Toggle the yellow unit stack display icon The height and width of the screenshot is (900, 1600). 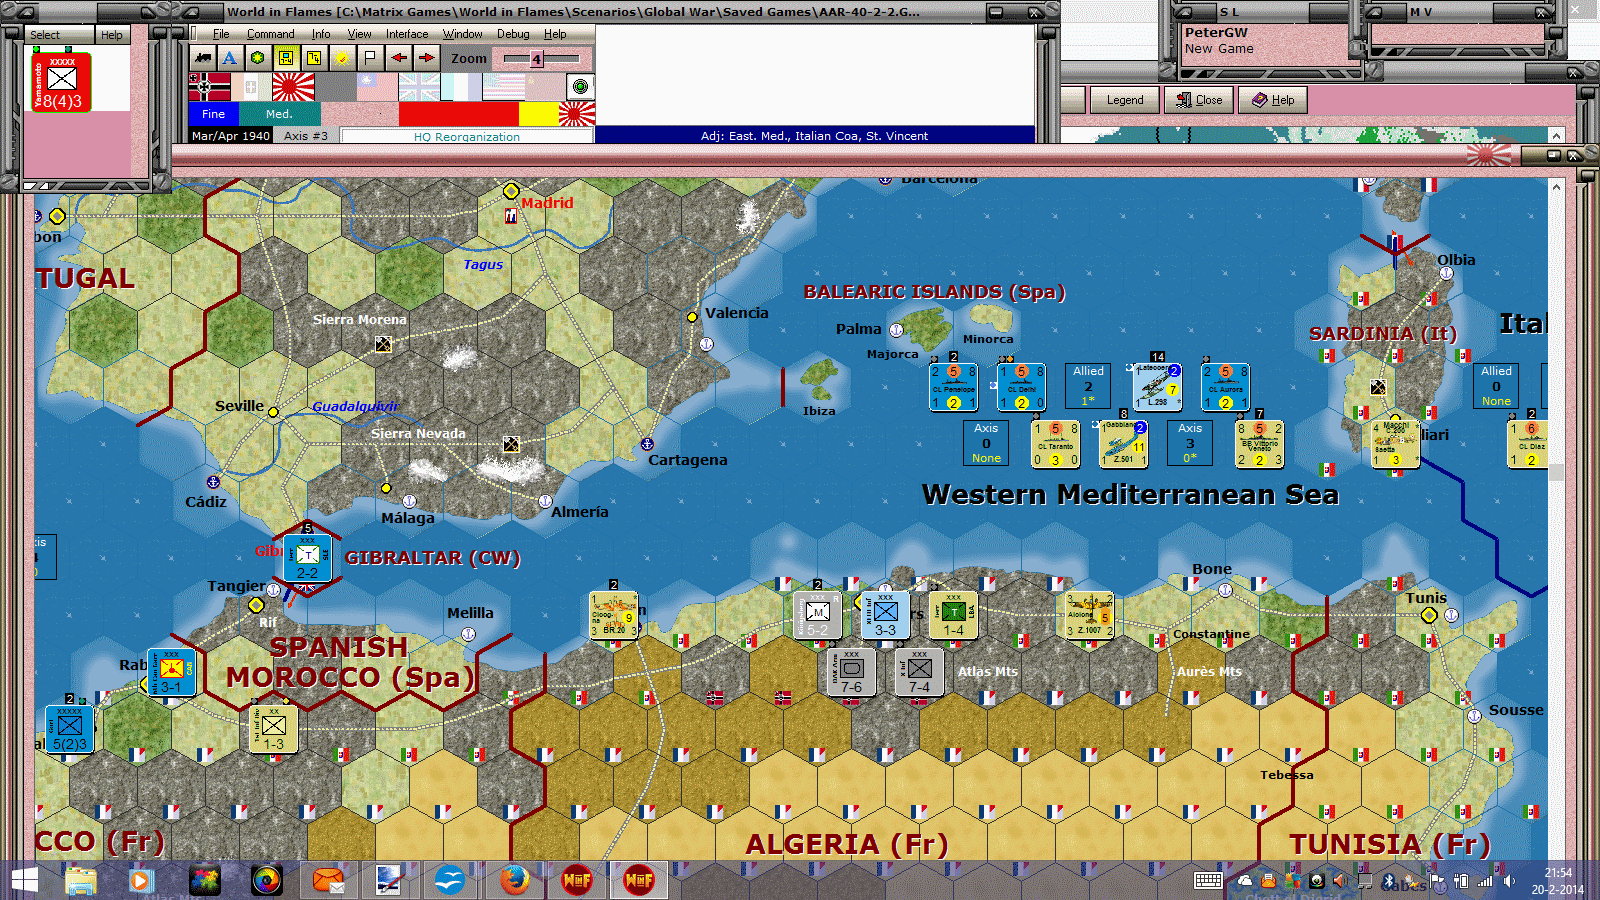314,58
